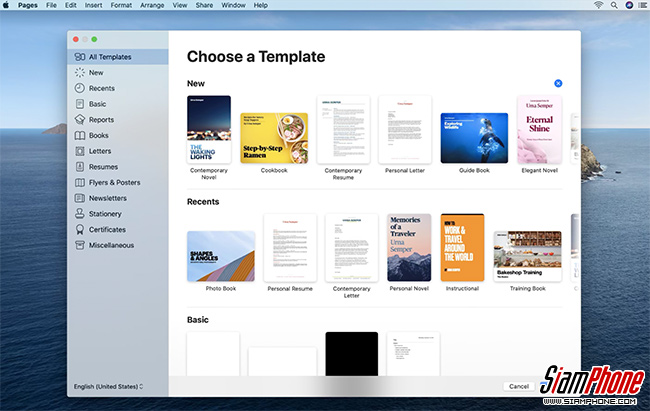
Task: Choose the note-taking Basic template thumbnail
Action: click(413, 354)
